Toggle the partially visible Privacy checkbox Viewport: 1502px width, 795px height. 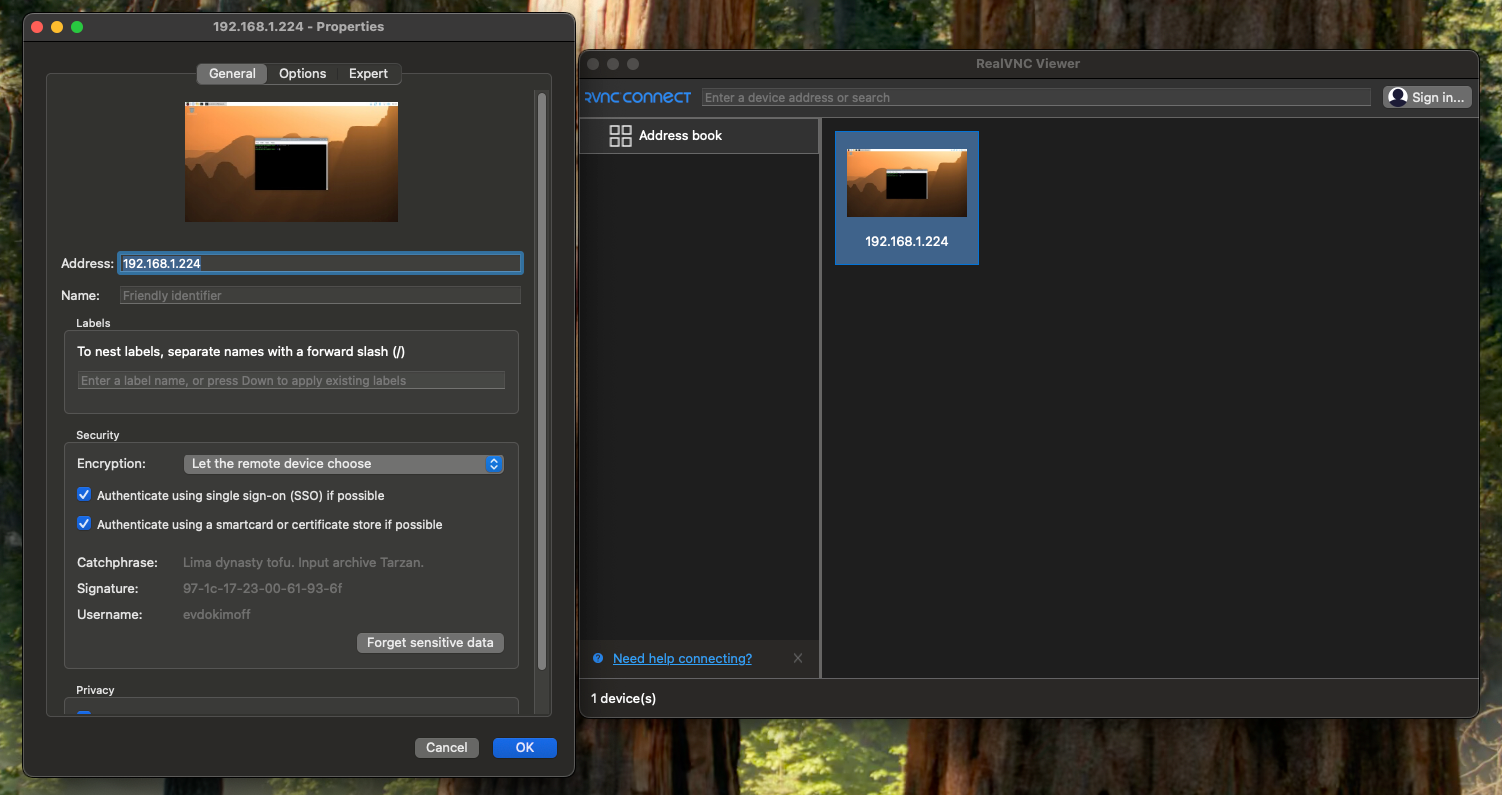(84, 714)
